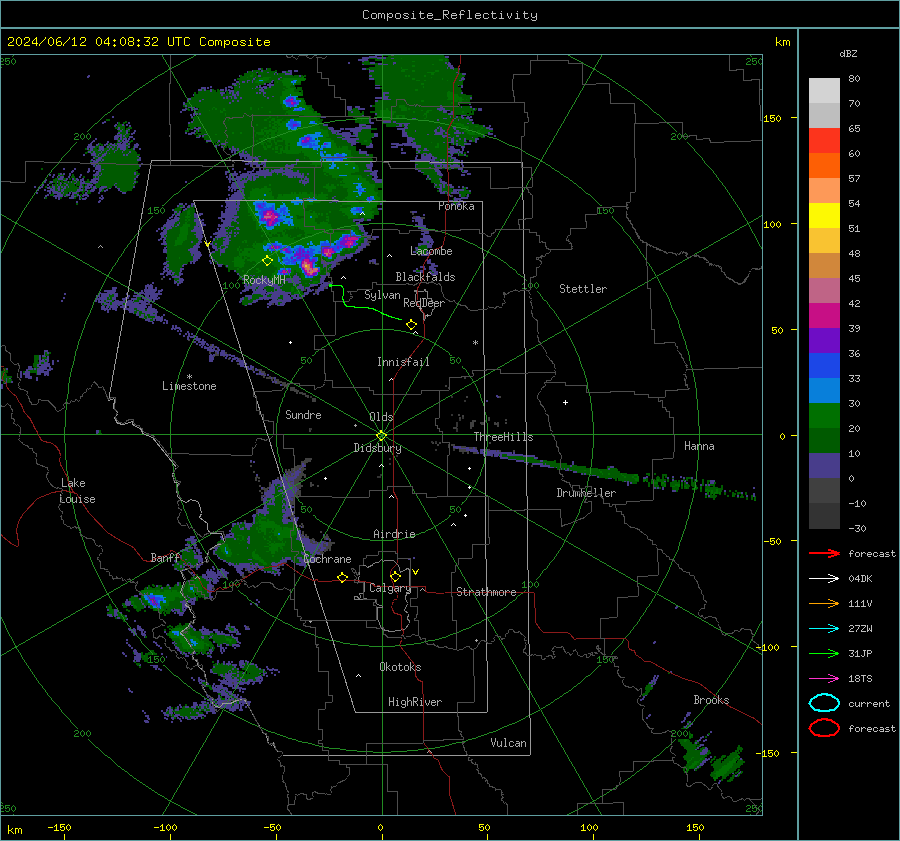900x841 pixels.
Task: Click the dark green 20-10 dBZ swatch
Action: 824,441
